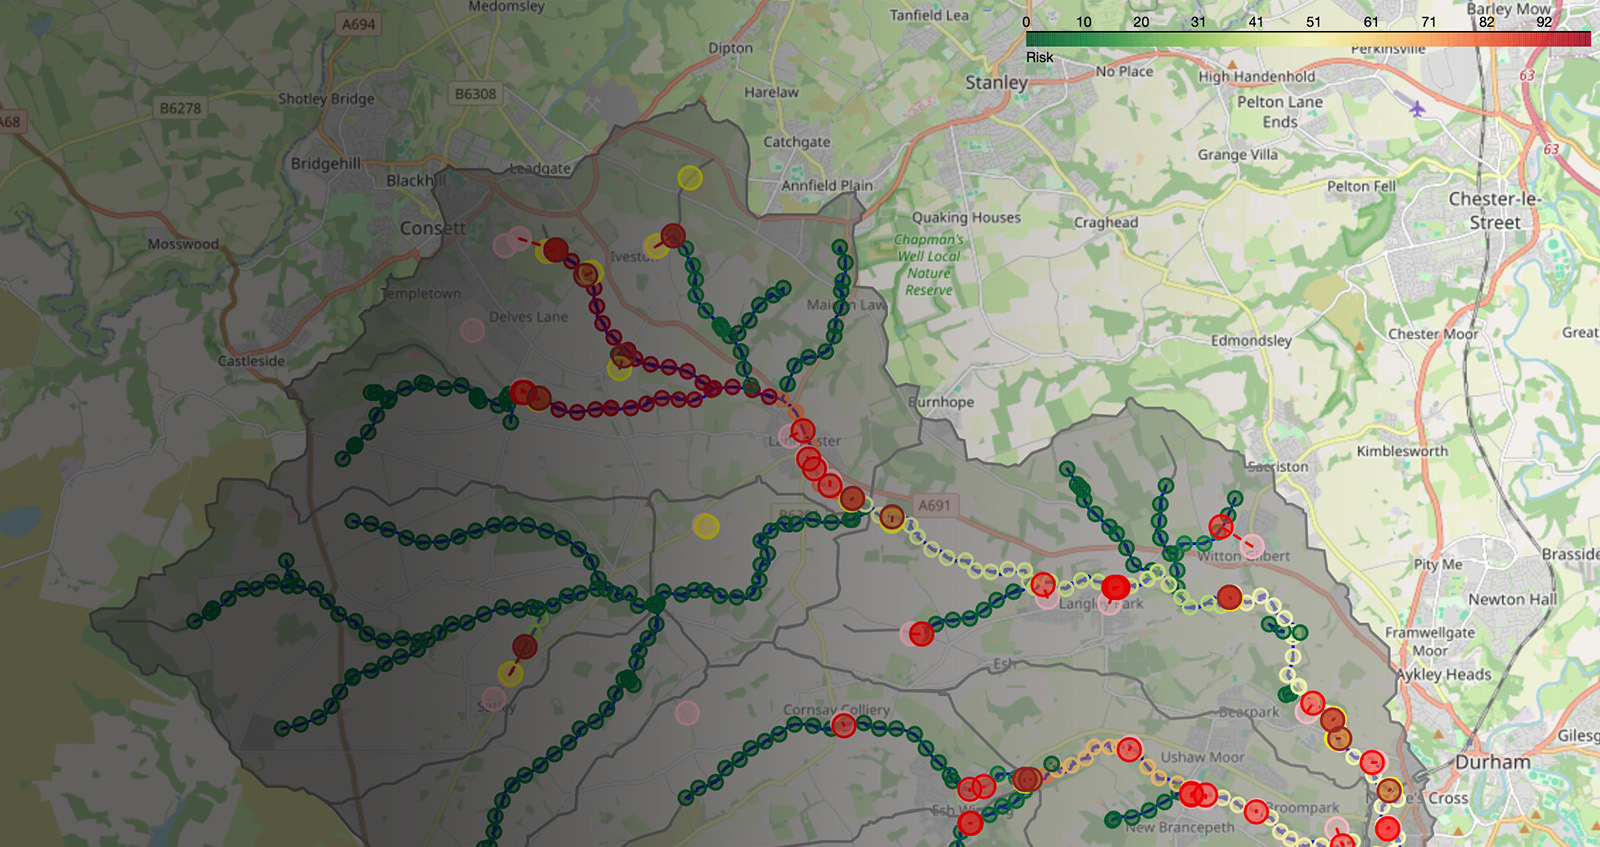Click the Stanley town label
Image resolution: width=1600 pixels, height=847 pixels.
coord(996,82)
